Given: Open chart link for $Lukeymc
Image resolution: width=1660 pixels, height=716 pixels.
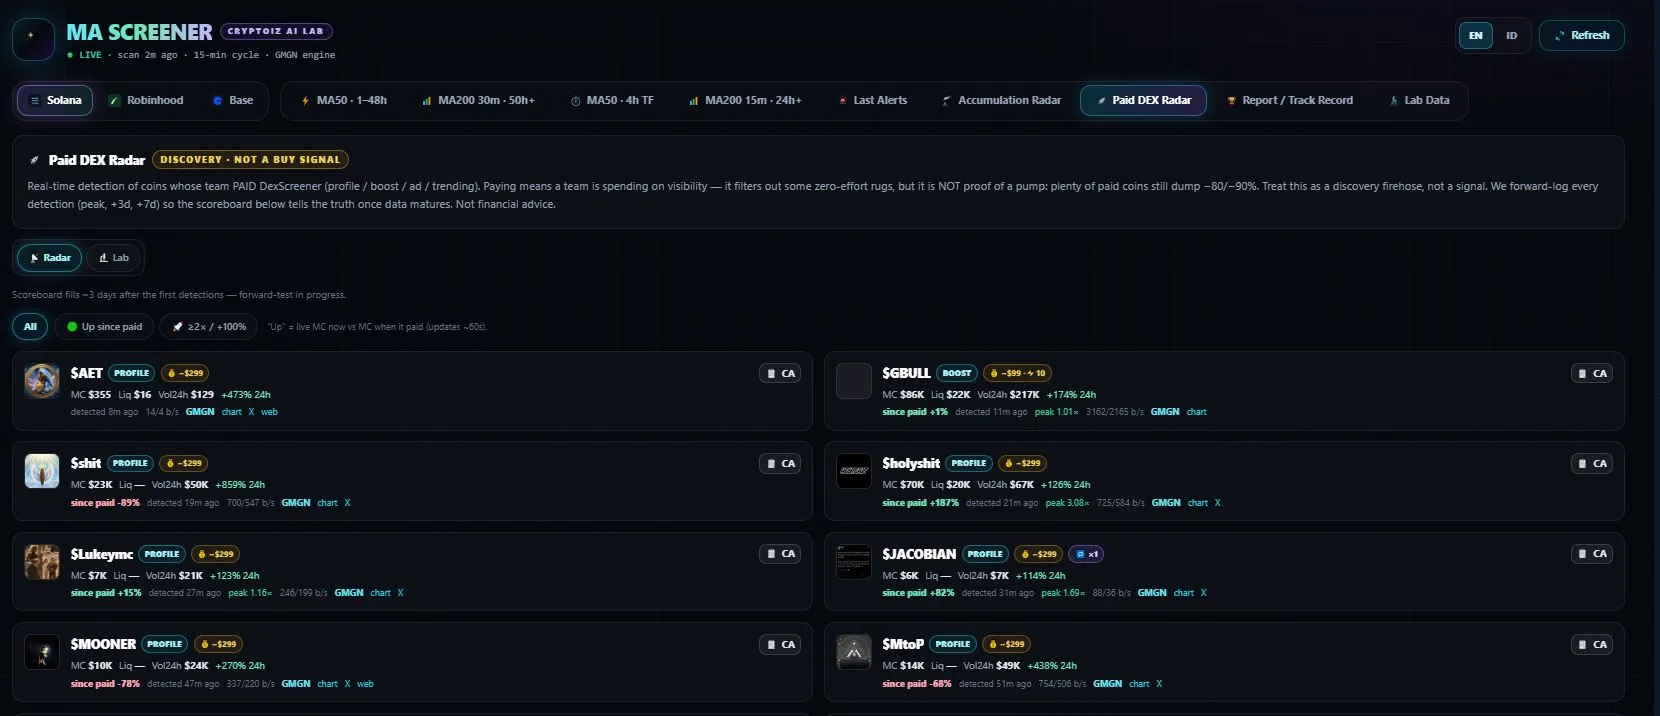Looking at the screenshot, I should point(380,593).
